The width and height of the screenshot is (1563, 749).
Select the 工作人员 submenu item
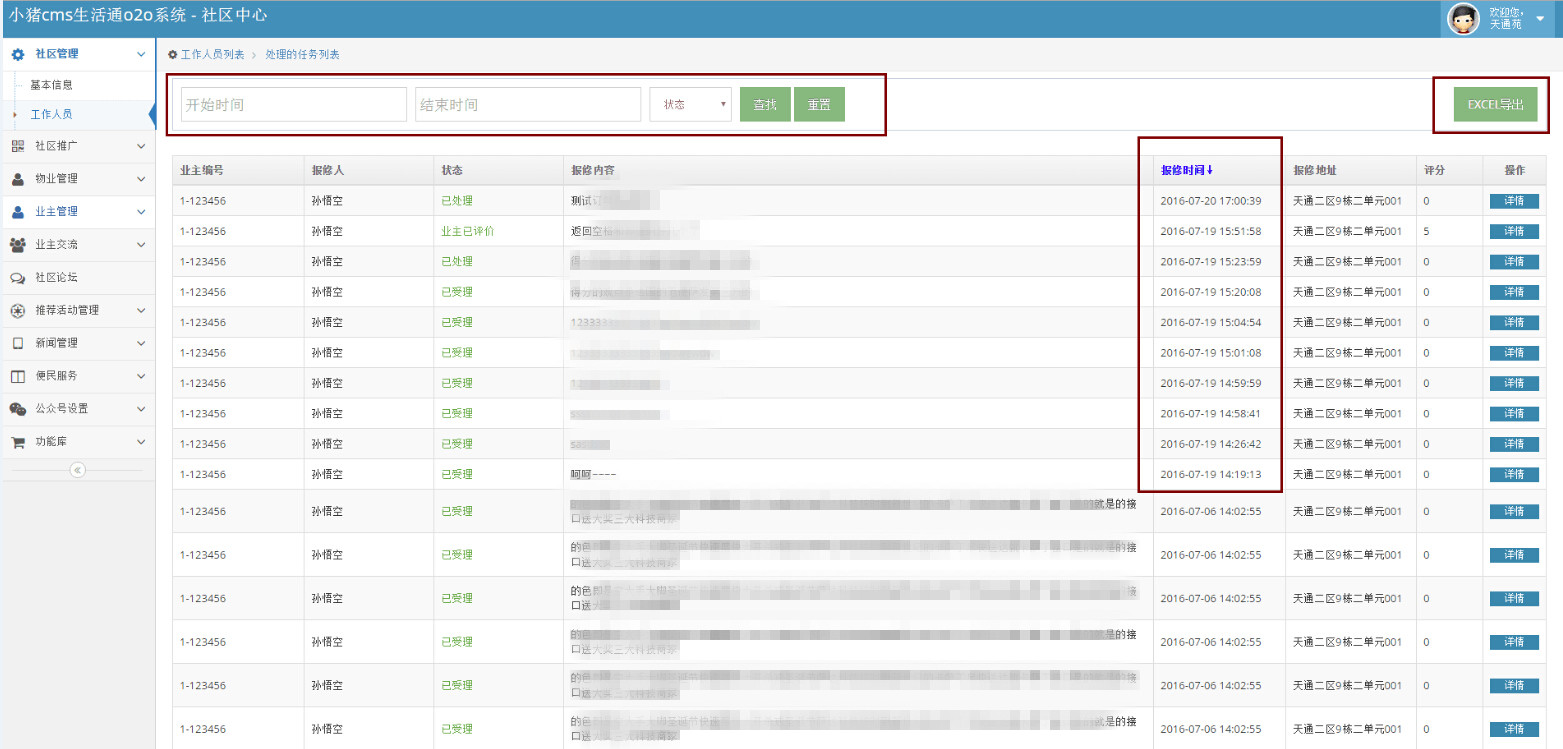(x=51, y=115)
